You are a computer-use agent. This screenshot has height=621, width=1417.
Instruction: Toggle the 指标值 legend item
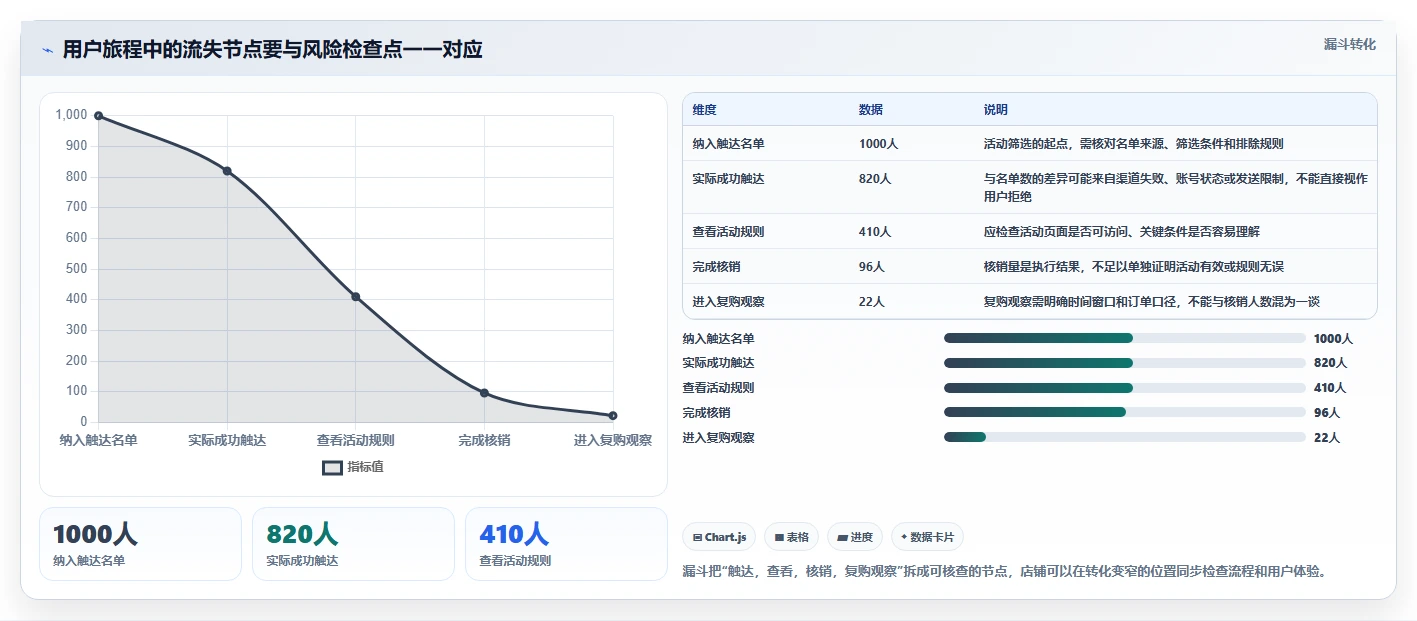point(353,467)
